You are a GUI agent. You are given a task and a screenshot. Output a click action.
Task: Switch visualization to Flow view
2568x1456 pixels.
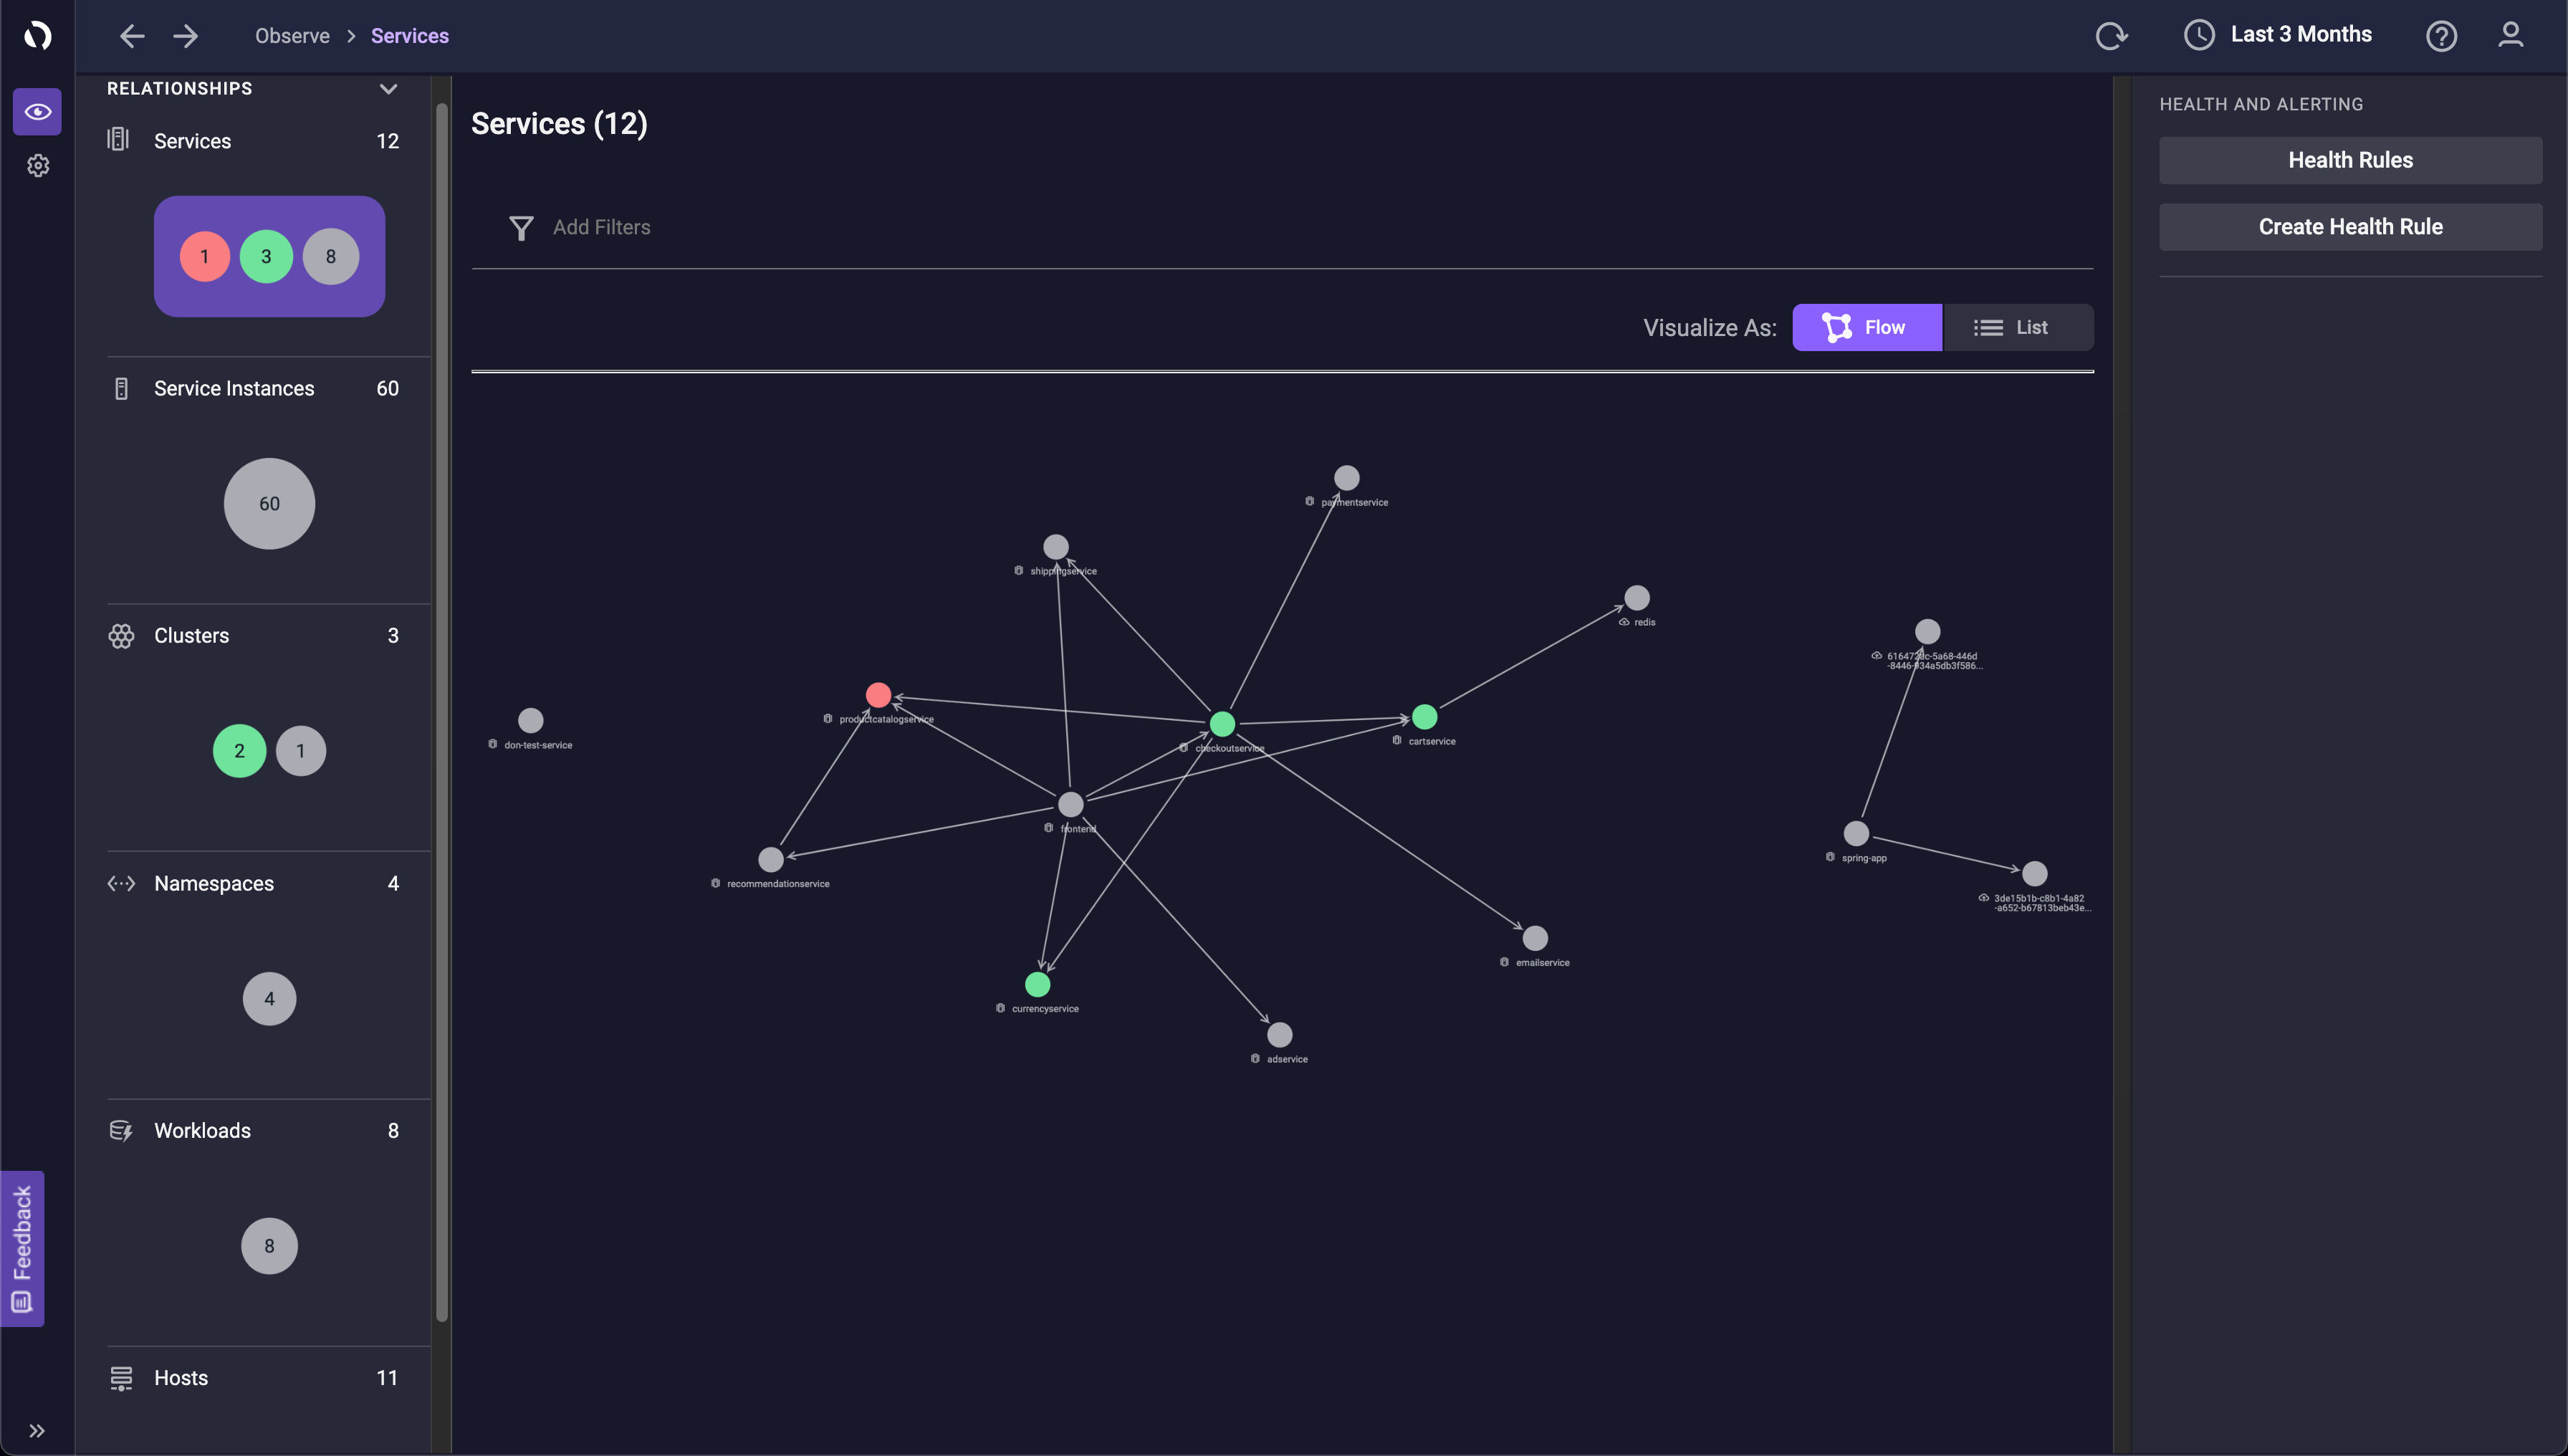[x=1866, y=327]
